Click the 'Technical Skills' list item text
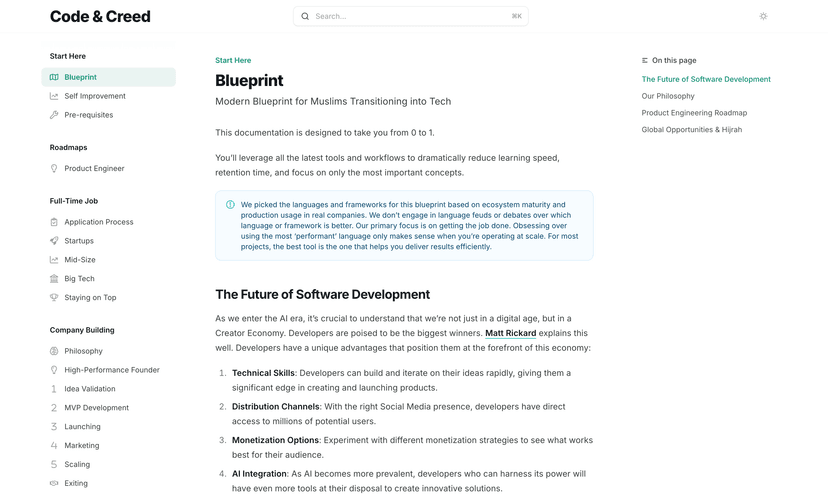Viewport: 828px width, 502px height. tap(263, 373)
